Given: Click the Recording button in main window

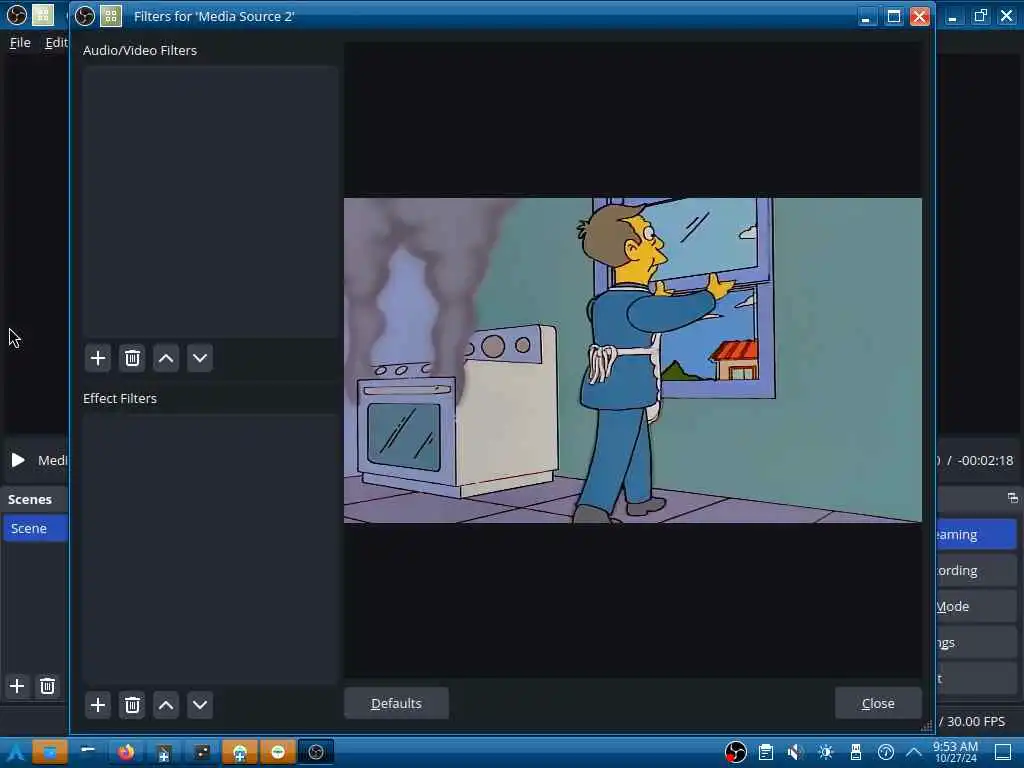Looking at the screenshot, I should coord(976,570).
